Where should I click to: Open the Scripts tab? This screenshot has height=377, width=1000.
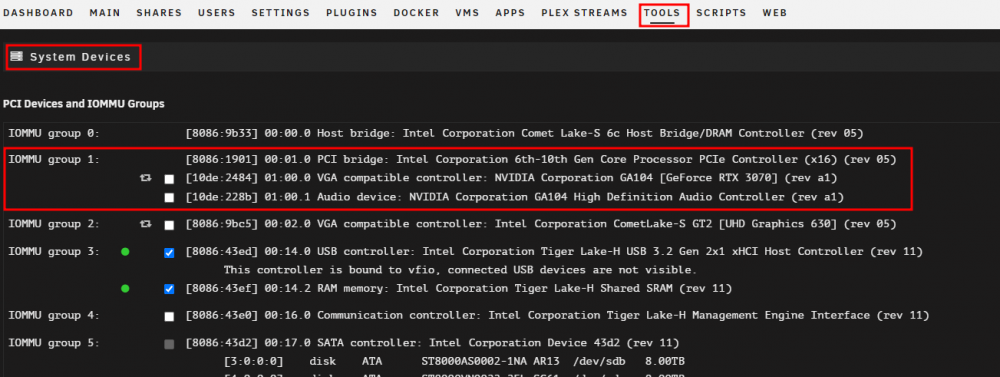[x=721, y=13]
